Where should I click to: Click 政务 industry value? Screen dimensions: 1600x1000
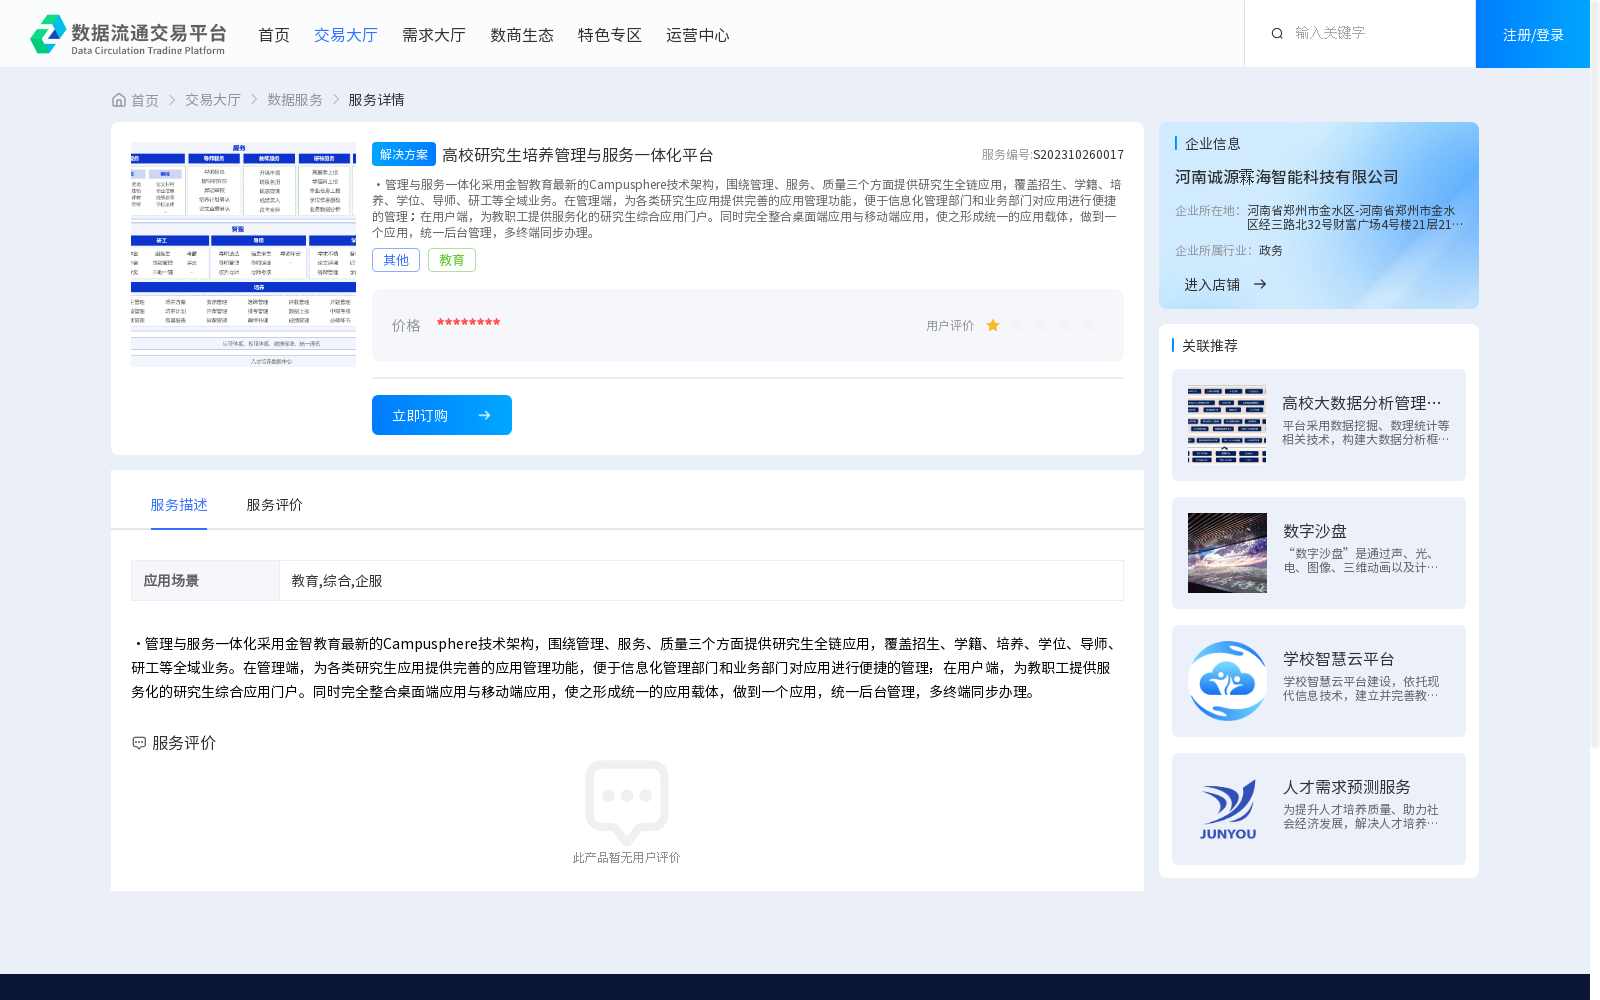point(1271,251)
